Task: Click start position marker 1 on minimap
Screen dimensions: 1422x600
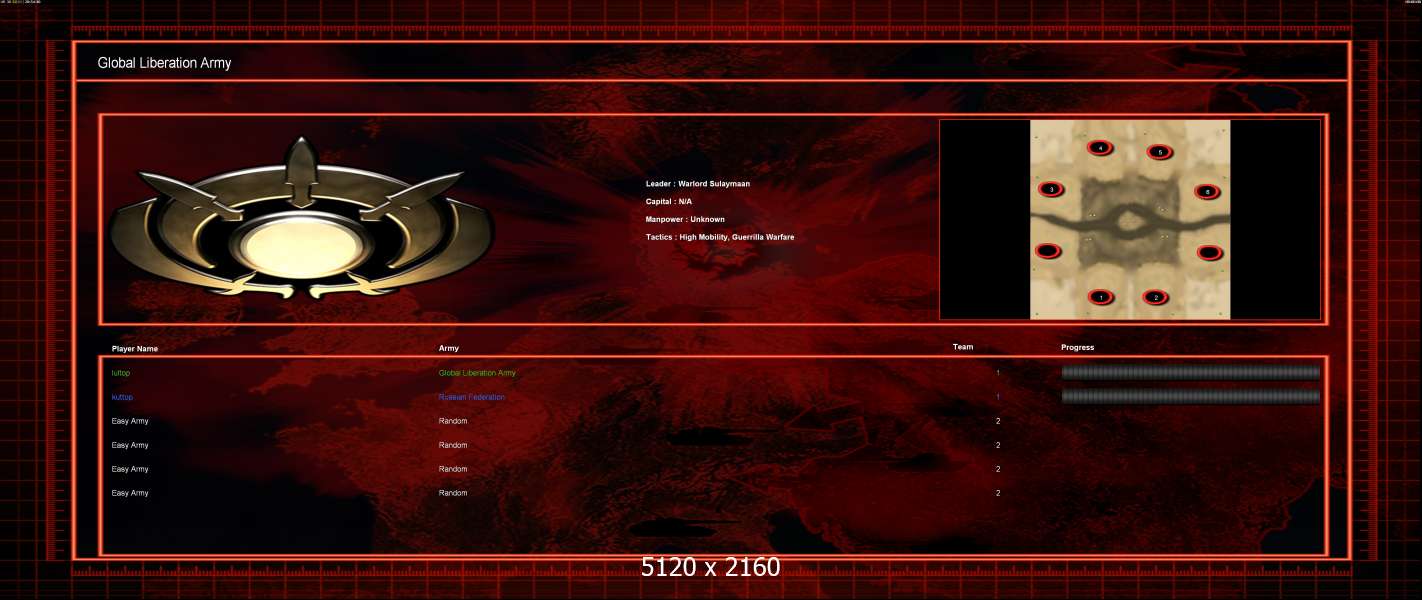Action: pyautogui.click(x=1100, y=297)
